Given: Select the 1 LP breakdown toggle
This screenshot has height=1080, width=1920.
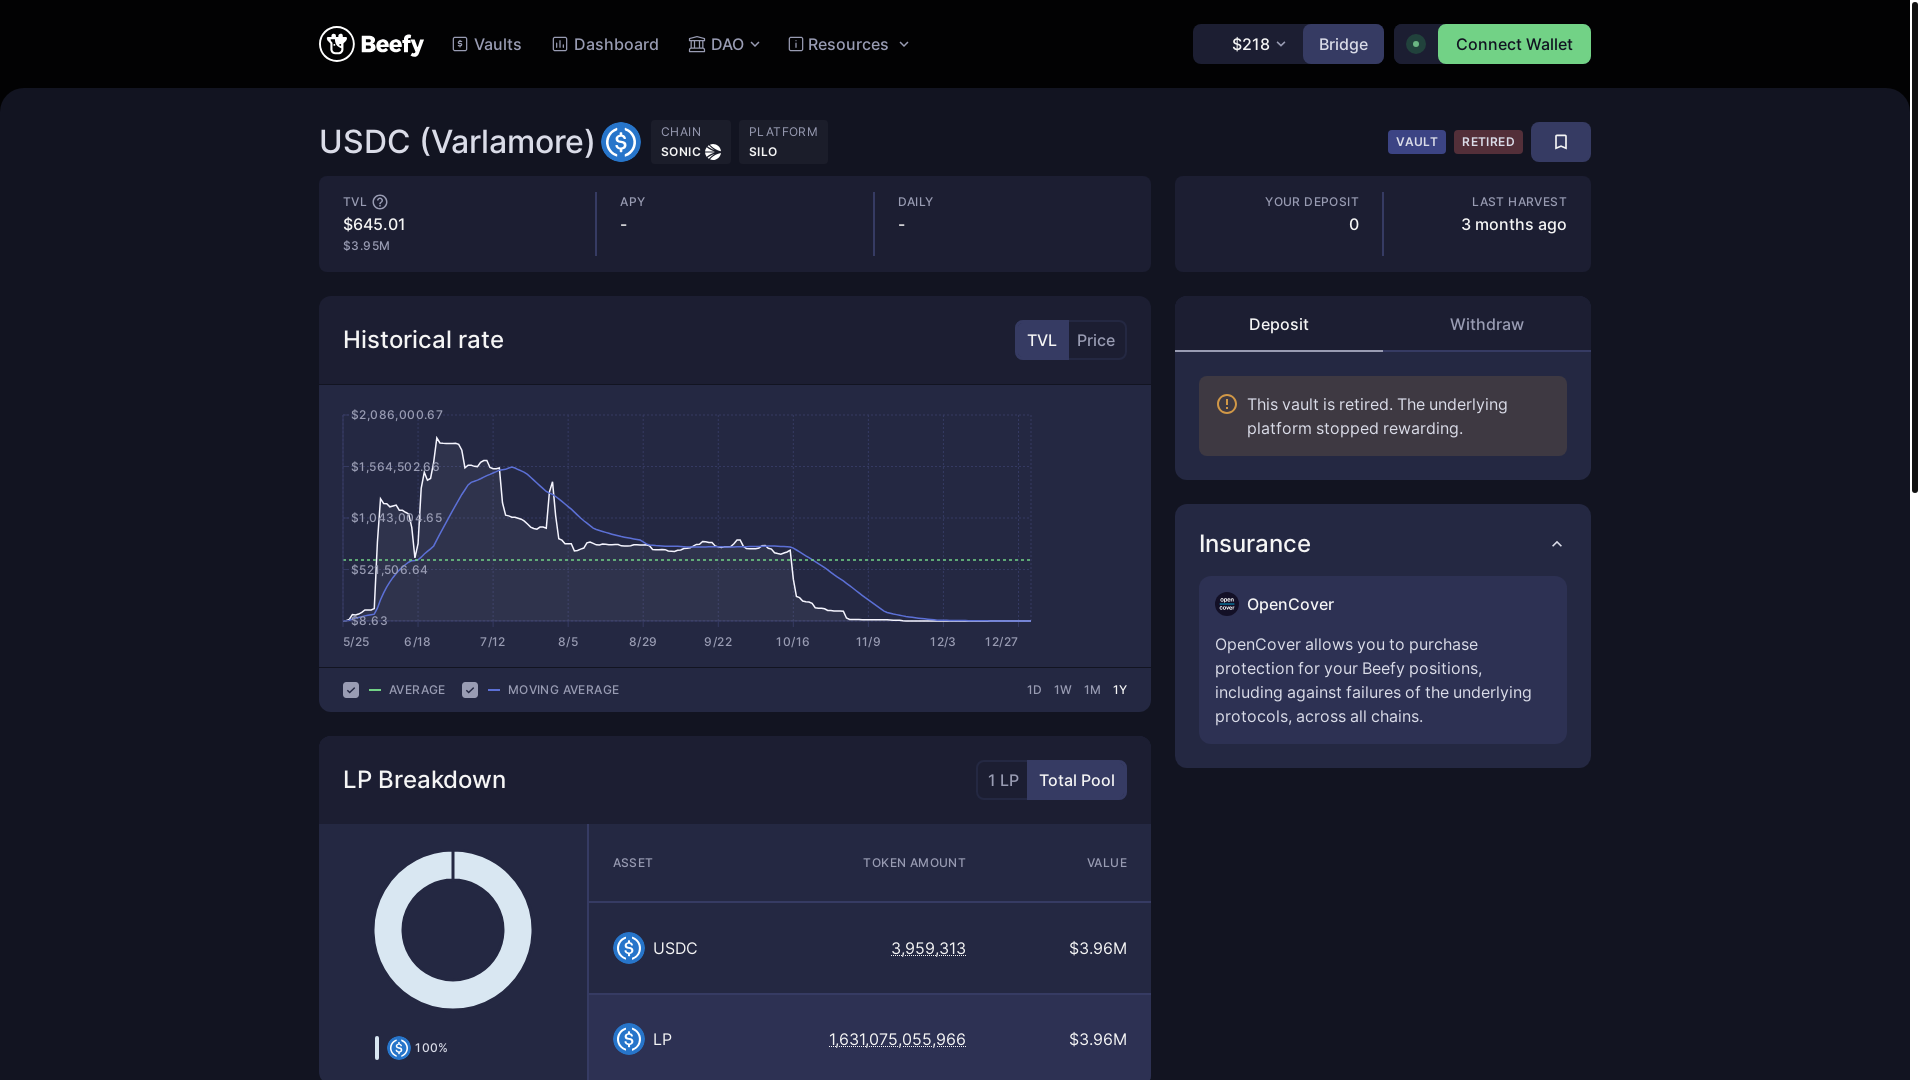Looking at the screenshot, I should [1003, 780].
